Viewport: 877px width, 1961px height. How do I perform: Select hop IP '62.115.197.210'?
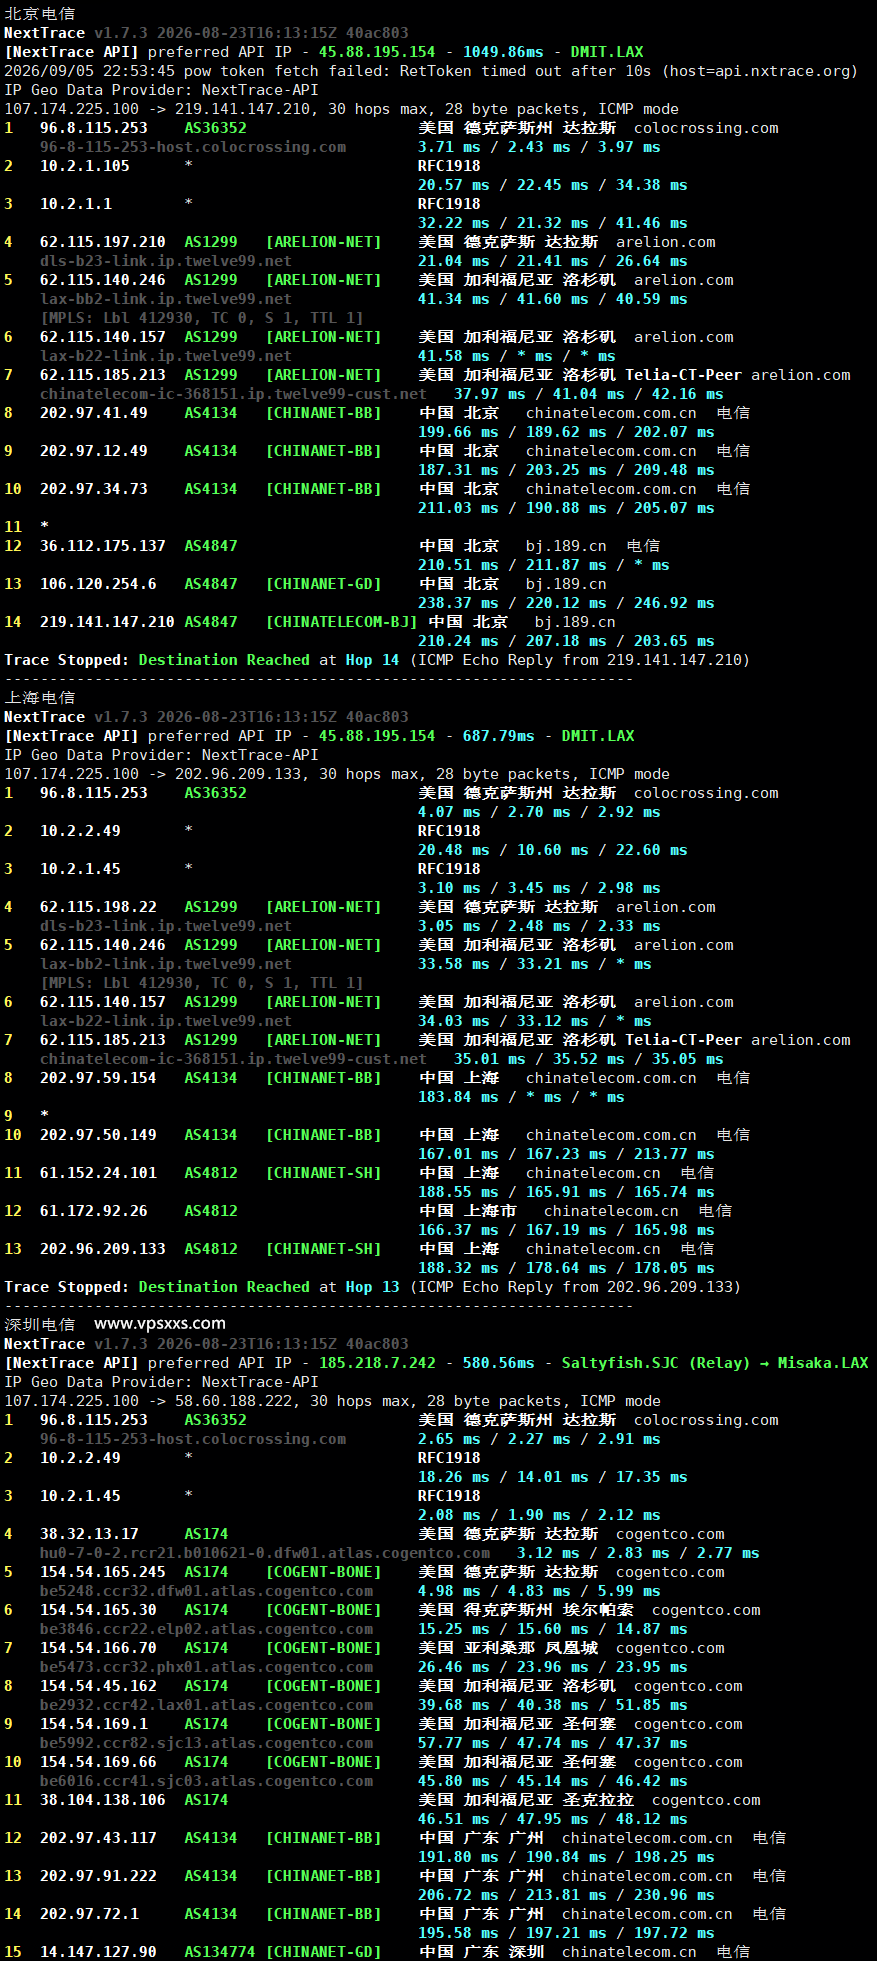click(103, 242)
